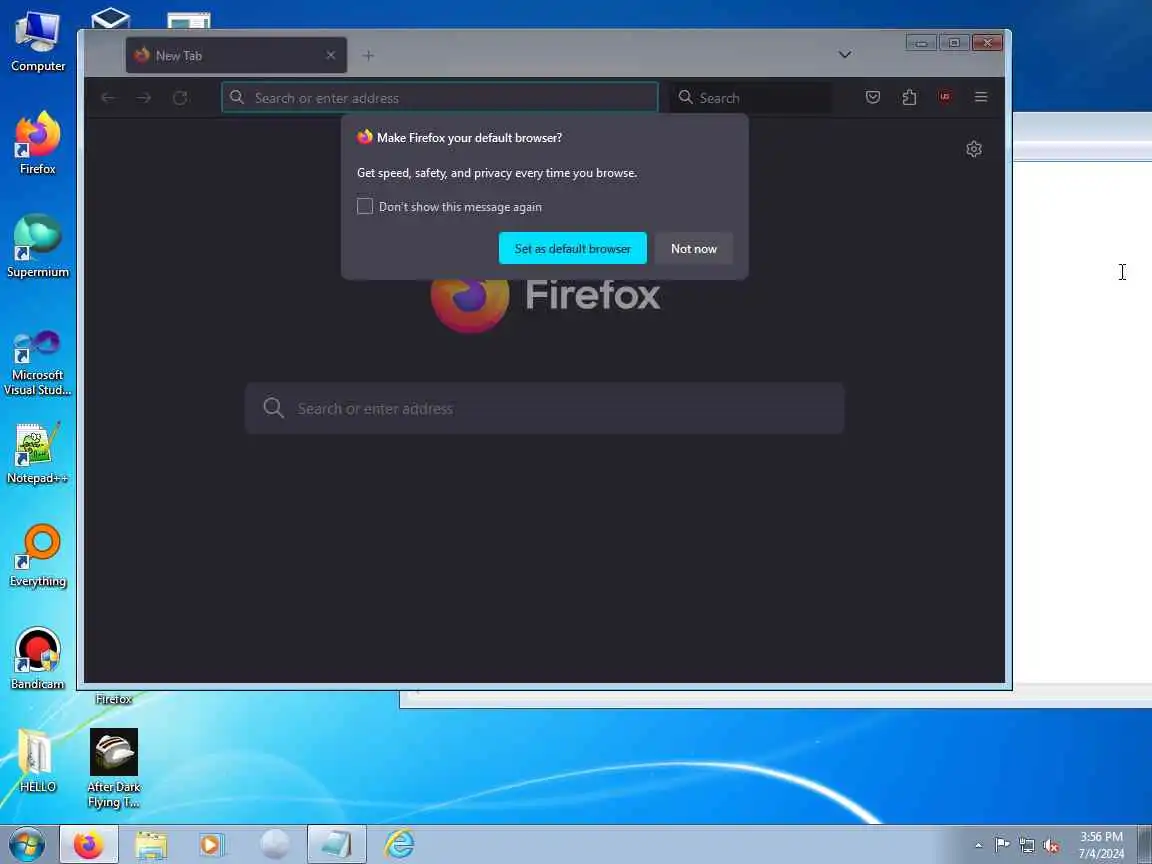Open the Extensions puzzle icon

click(x=909, y=97)
